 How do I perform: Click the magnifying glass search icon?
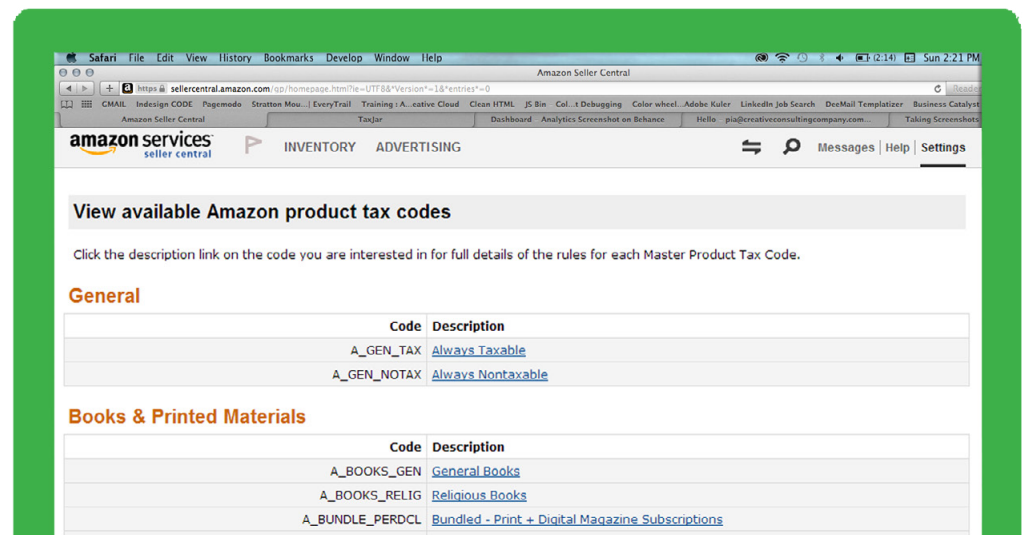(x=791, y=146)
